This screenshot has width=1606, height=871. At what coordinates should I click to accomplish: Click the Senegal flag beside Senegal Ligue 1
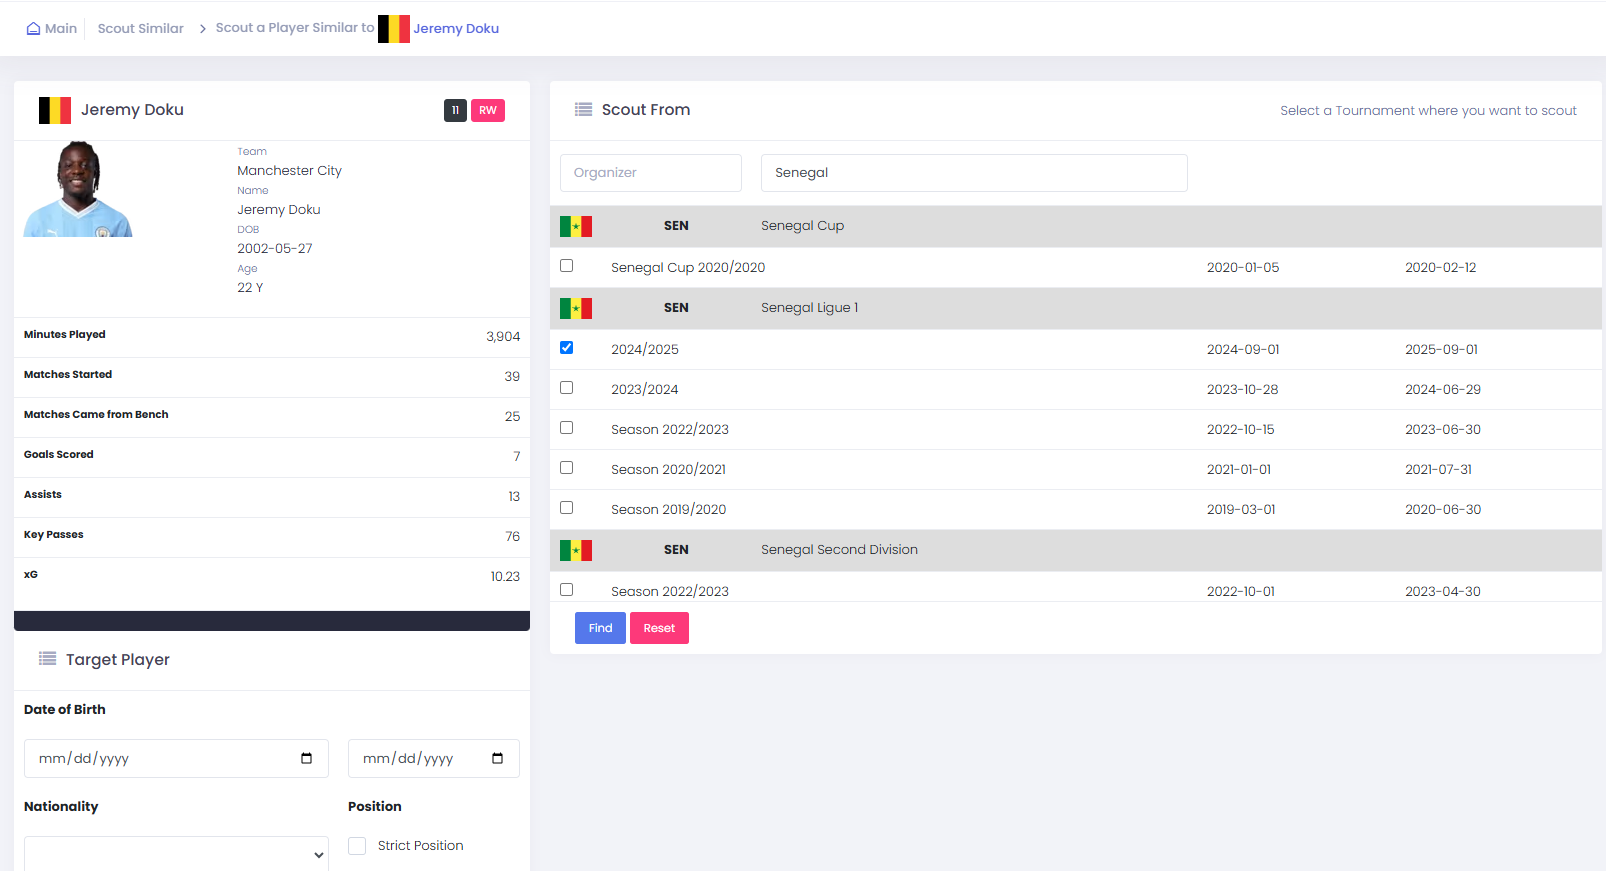pos(576,309)
